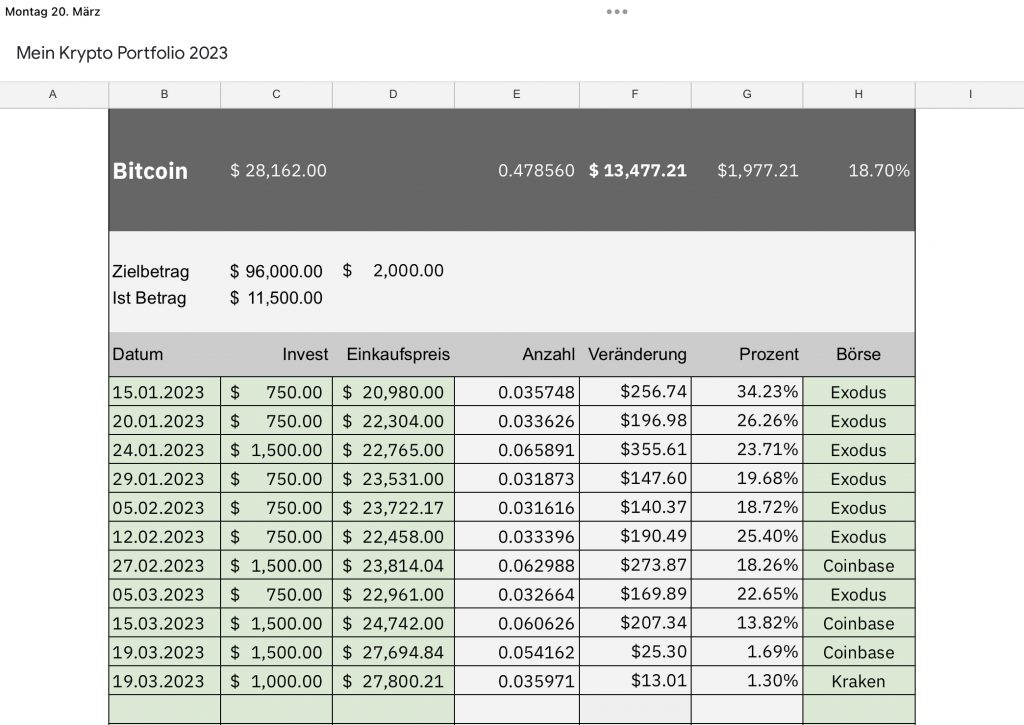Select Zielbetrag value $ 96,000.00

276,271
